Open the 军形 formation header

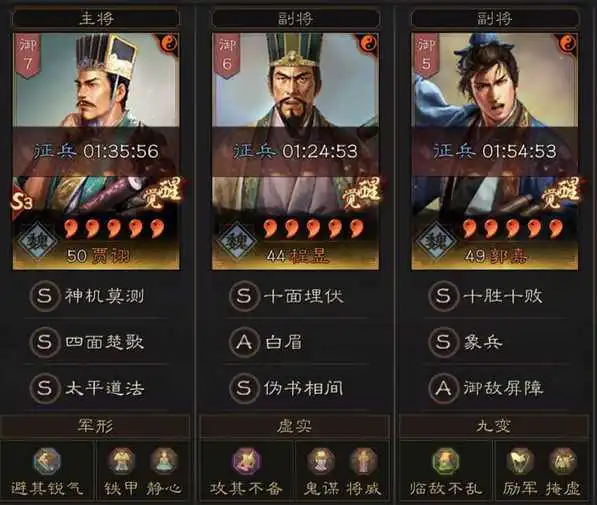coord(95,426)
